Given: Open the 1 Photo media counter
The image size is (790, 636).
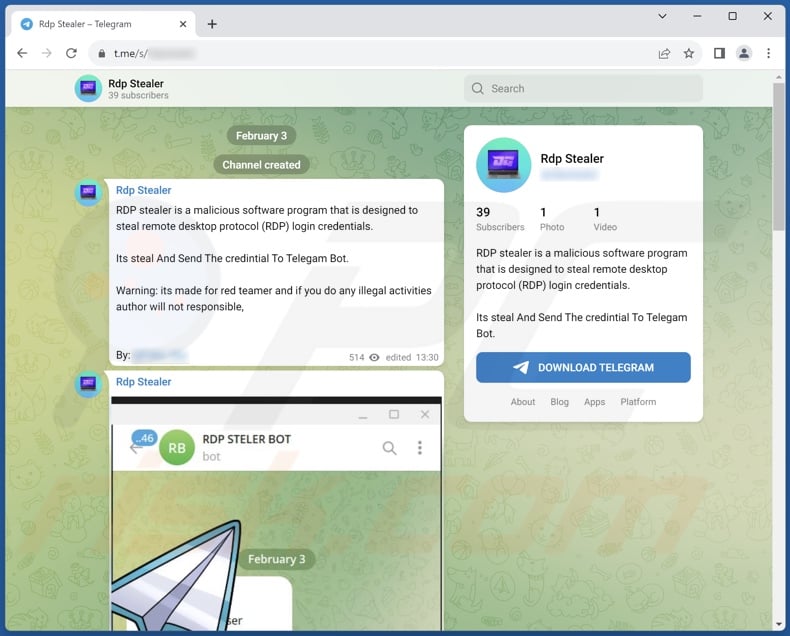Looking at the screenshot, I should coord(552,219).
